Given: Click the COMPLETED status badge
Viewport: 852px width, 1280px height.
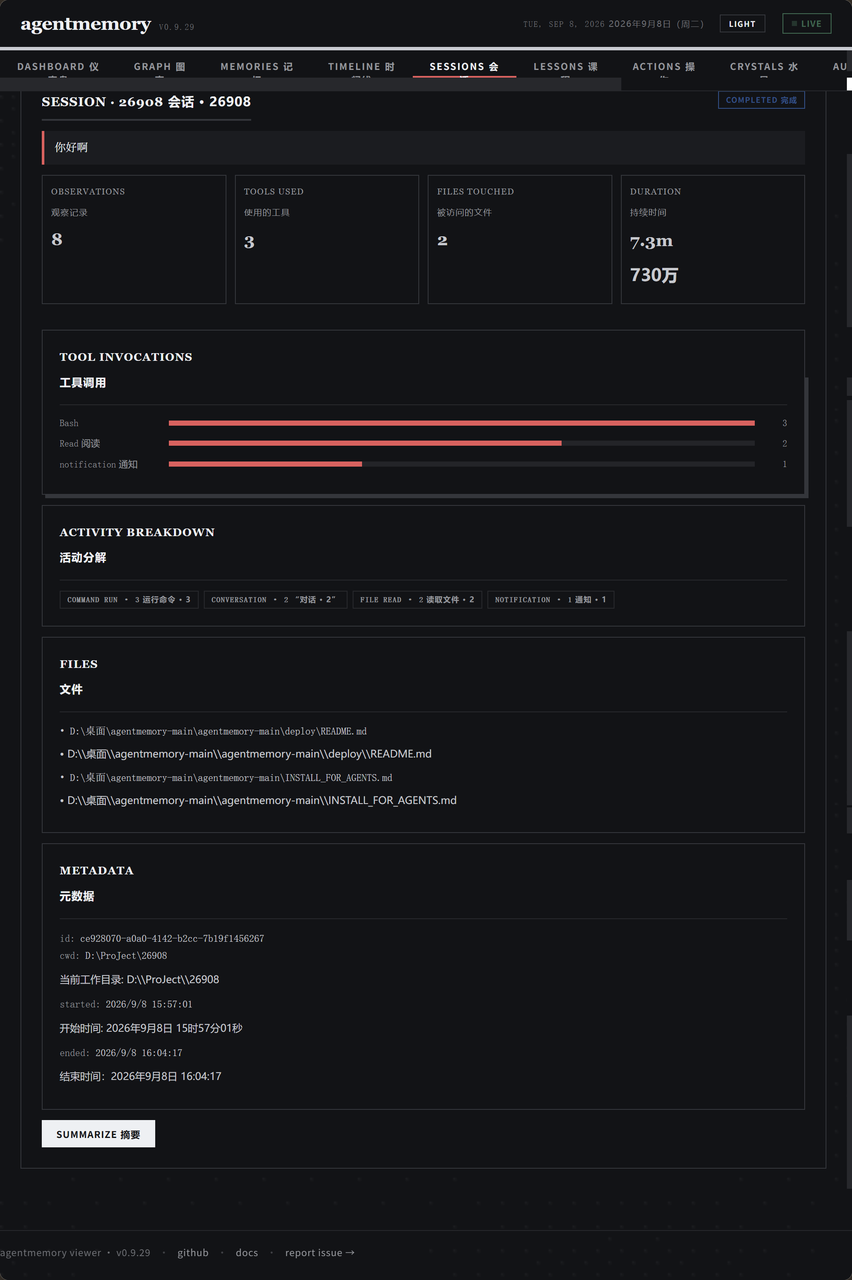Looking at the screenshot, I should click(x=761, y=100).
